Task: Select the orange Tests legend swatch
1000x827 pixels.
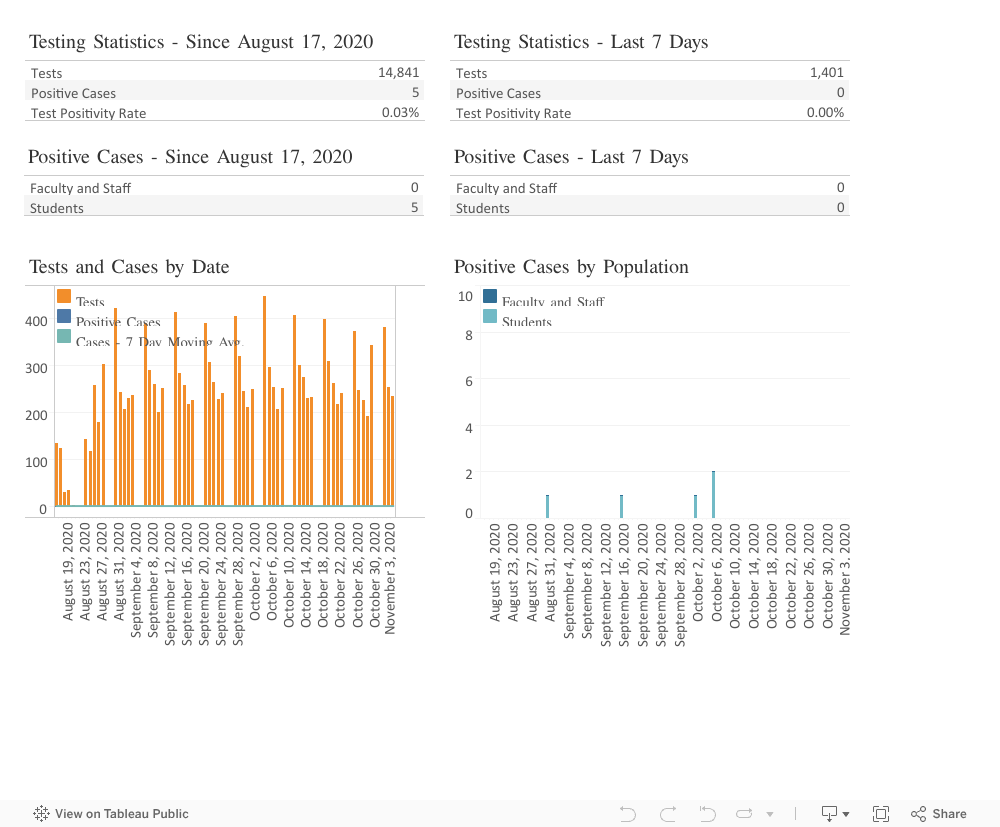Action: [64, 297]
